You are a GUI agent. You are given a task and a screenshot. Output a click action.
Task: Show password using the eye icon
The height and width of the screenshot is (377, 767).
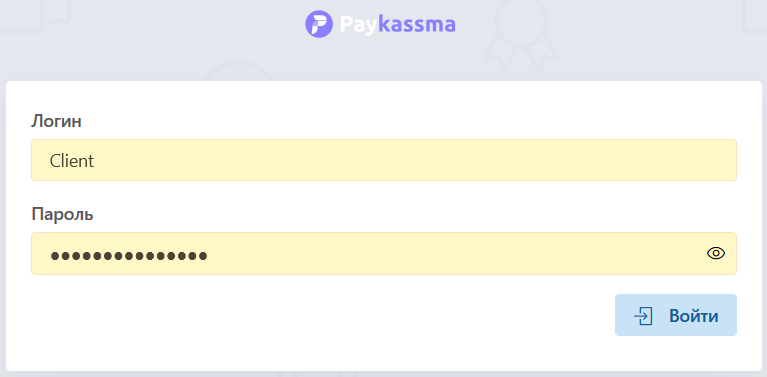pyautogui.click(x=716, y=253)
